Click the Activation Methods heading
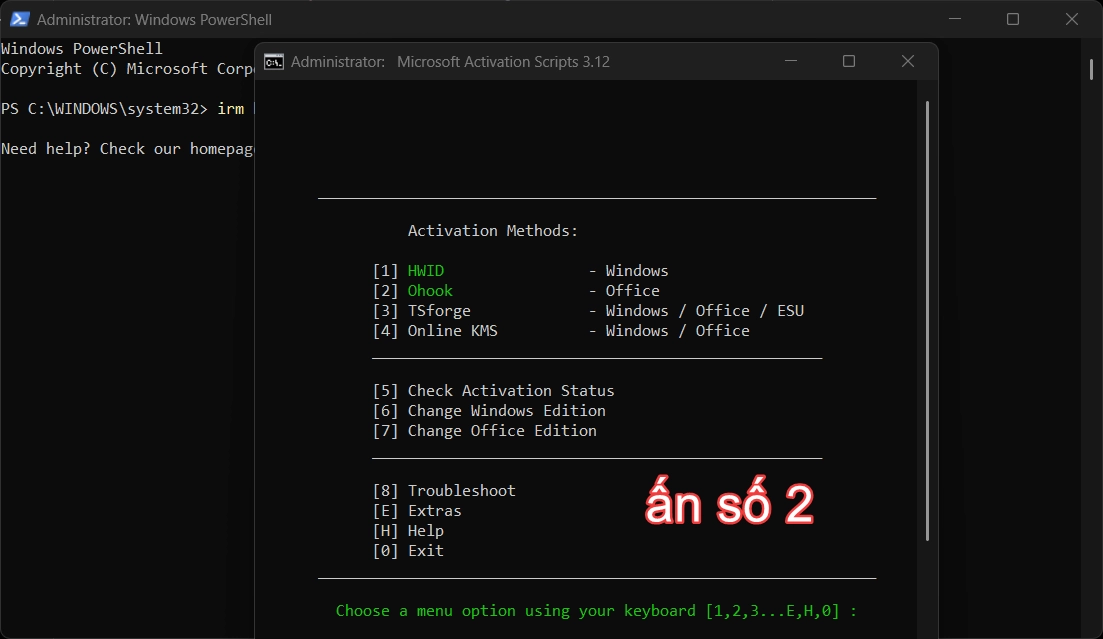The width and height of the screenshot is (1103, 639). 492,231
